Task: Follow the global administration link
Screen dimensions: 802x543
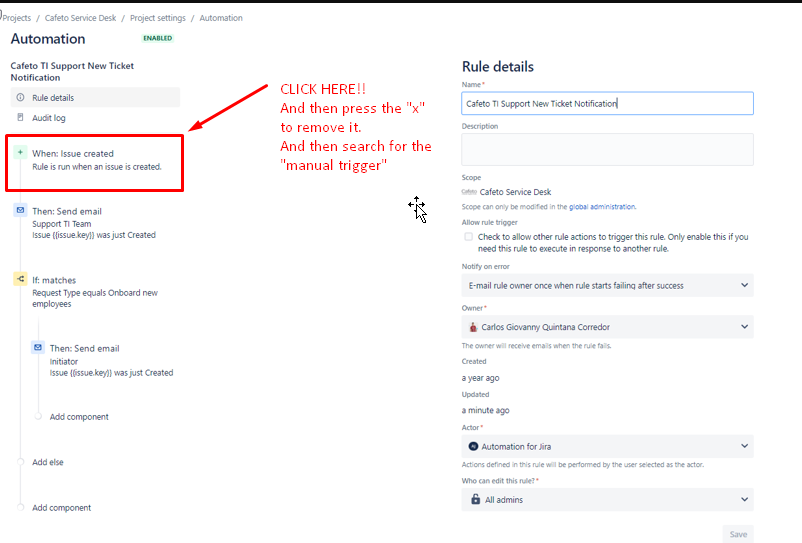Action: click(602, 207)
